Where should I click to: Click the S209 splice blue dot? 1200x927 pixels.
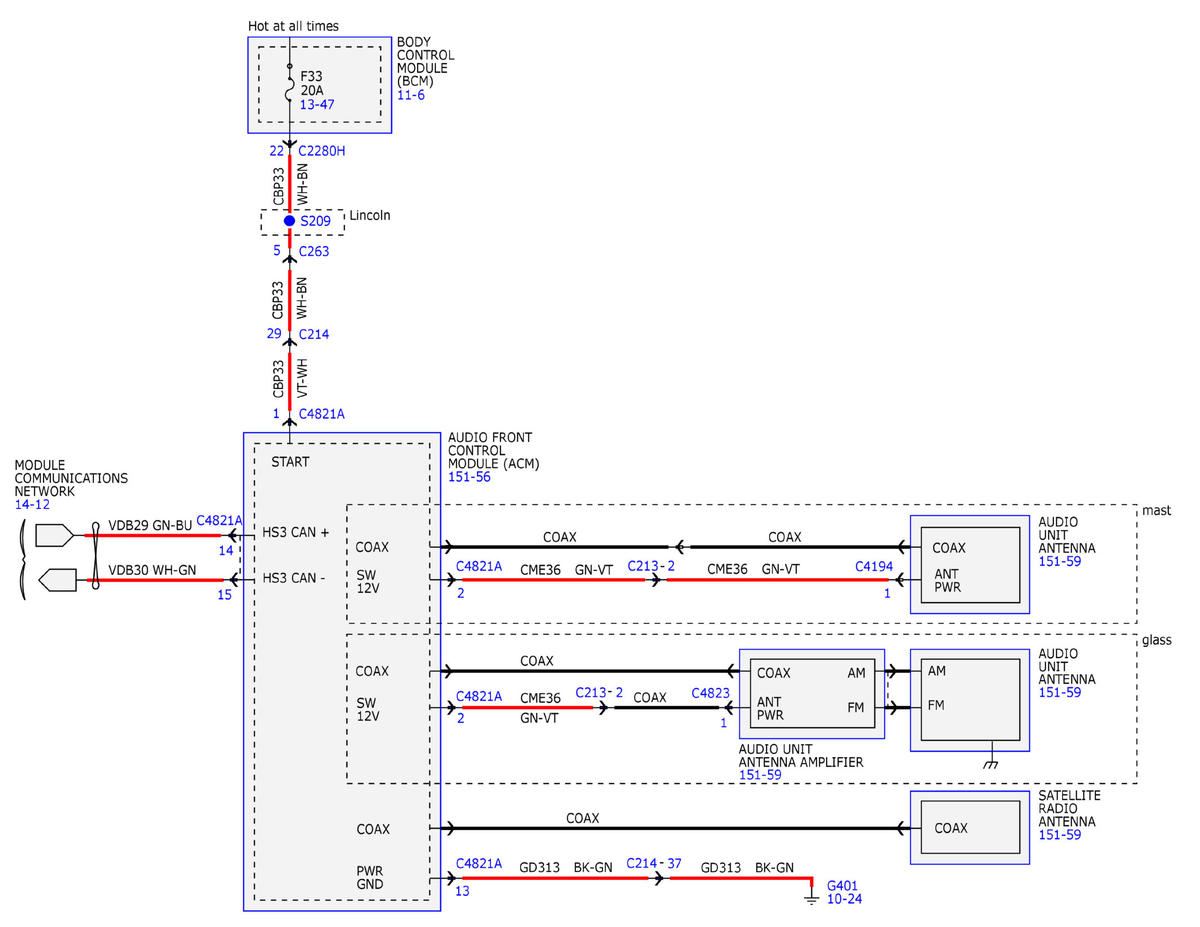[x=290, y=221]
